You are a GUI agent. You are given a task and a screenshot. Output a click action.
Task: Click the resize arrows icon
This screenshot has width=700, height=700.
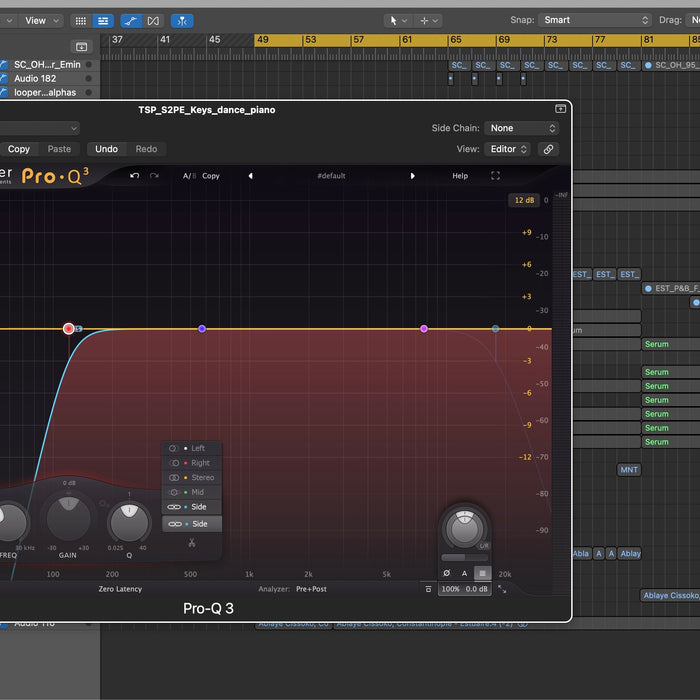pos(502,589)
